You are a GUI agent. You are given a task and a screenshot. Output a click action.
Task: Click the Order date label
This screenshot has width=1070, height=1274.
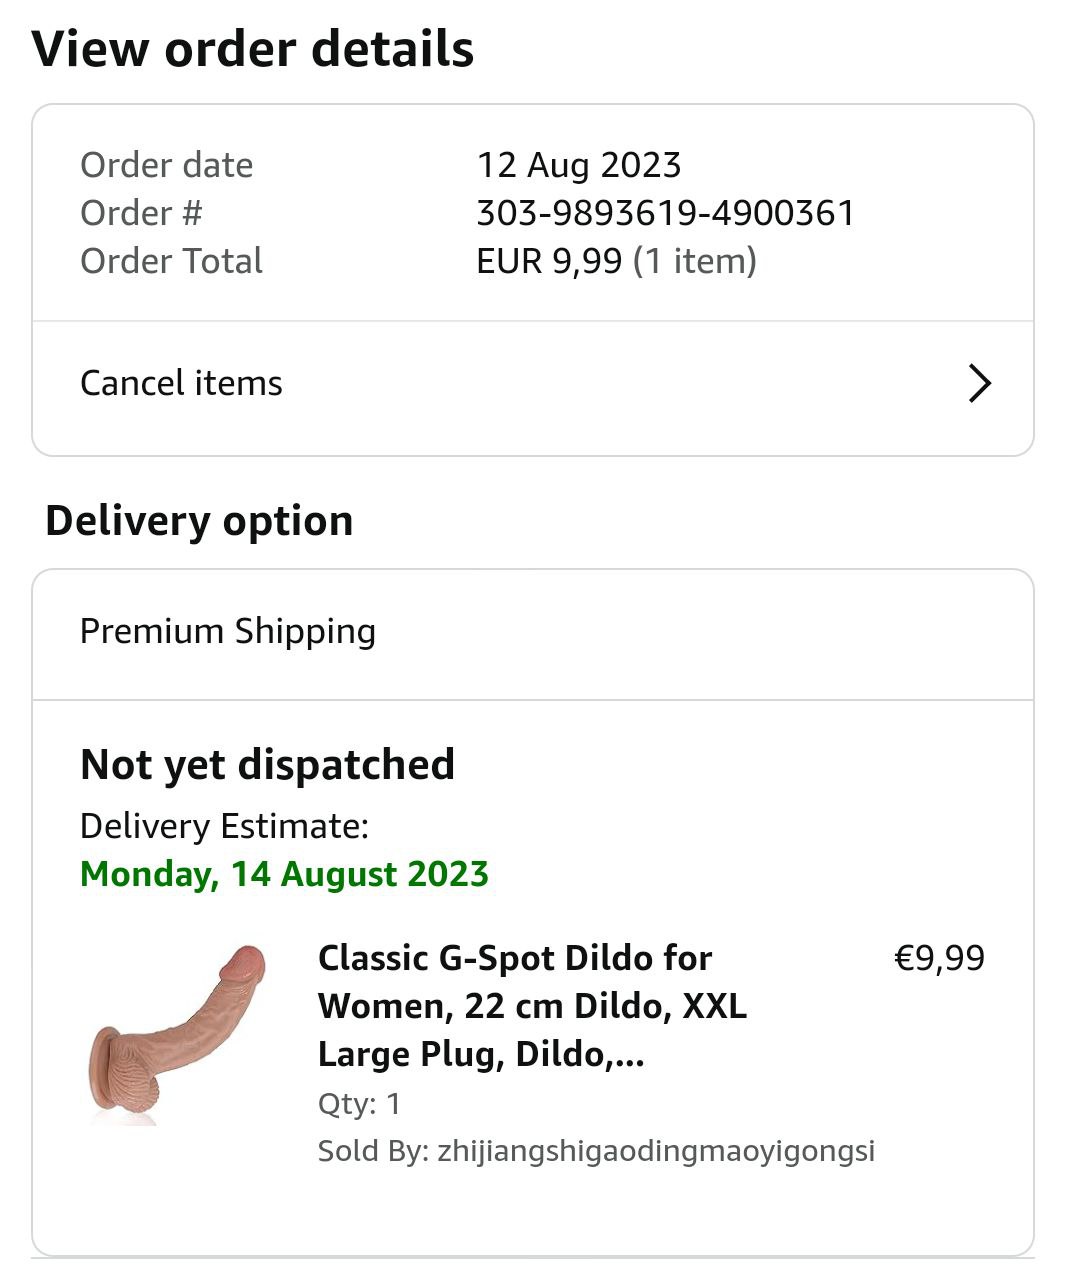[166, 165]
